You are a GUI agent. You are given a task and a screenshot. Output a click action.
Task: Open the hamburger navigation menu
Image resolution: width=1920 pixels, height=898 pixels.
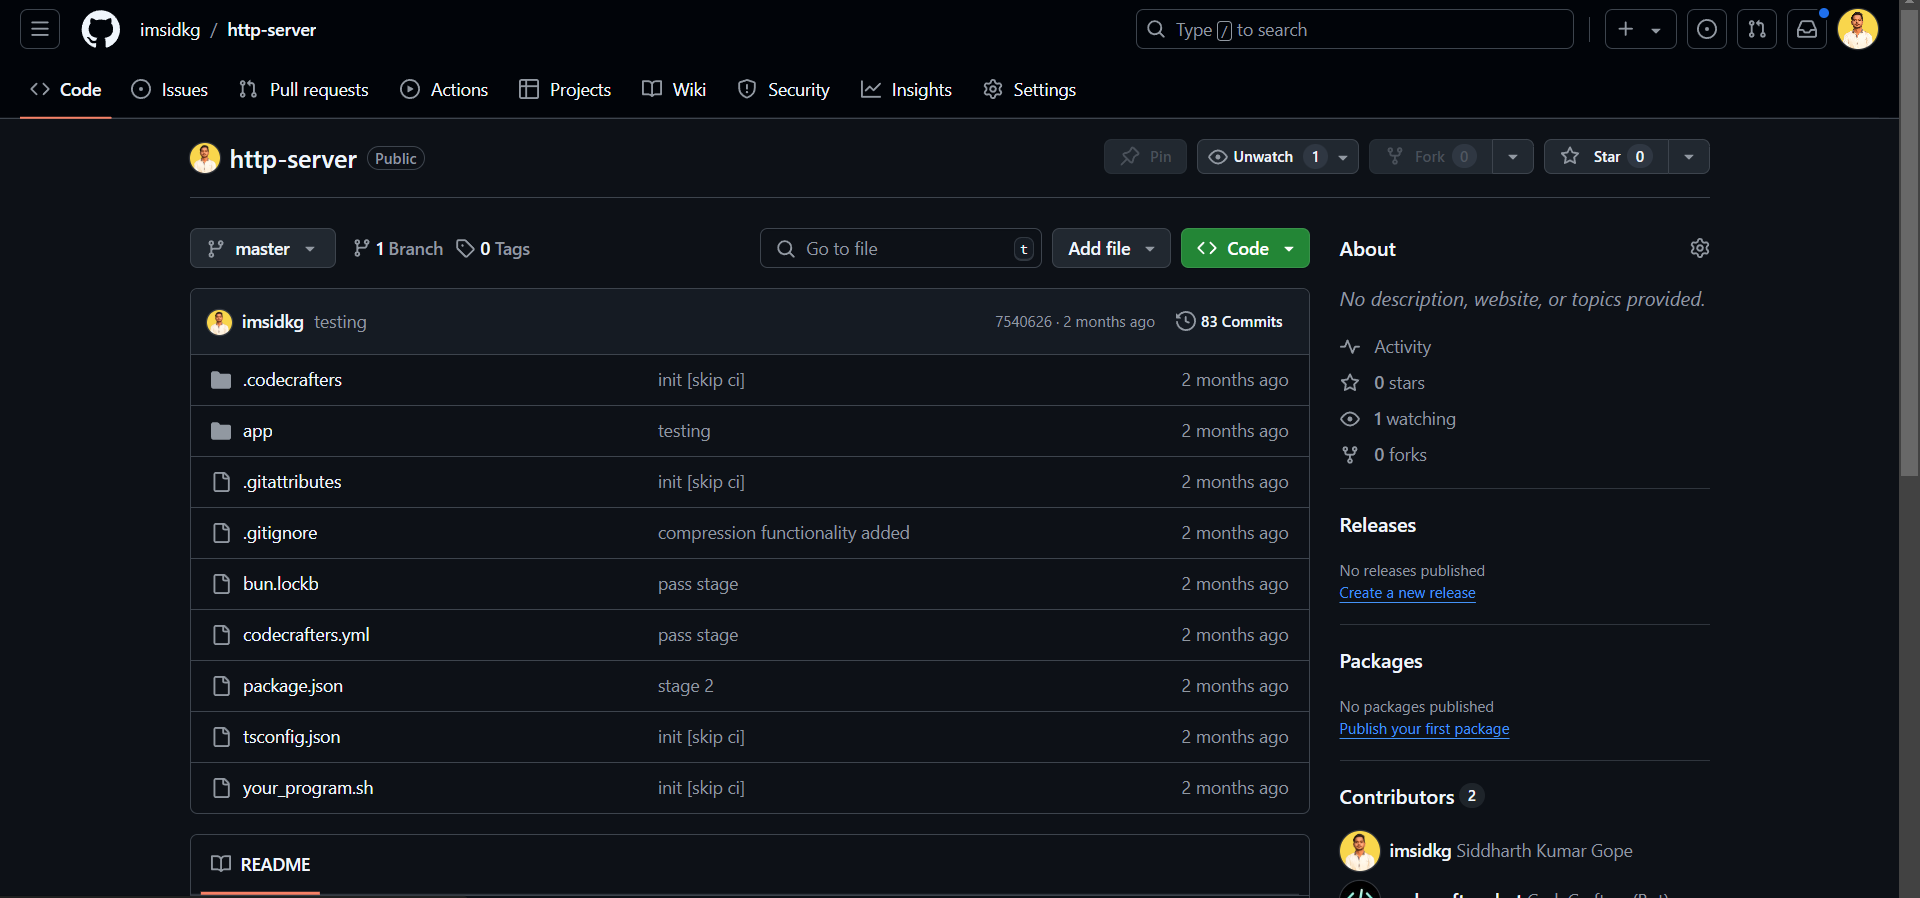click(40, 30)
